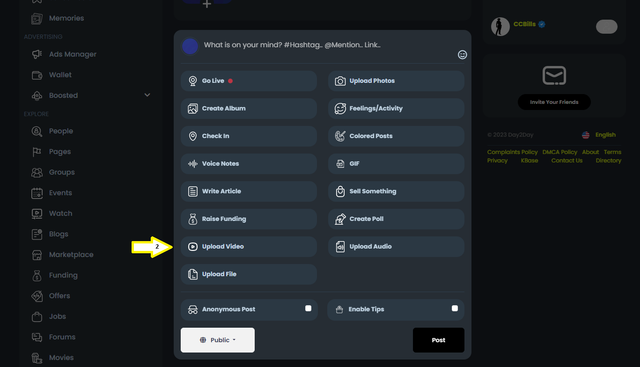Click the Upload File document icon

pos(193,274)
